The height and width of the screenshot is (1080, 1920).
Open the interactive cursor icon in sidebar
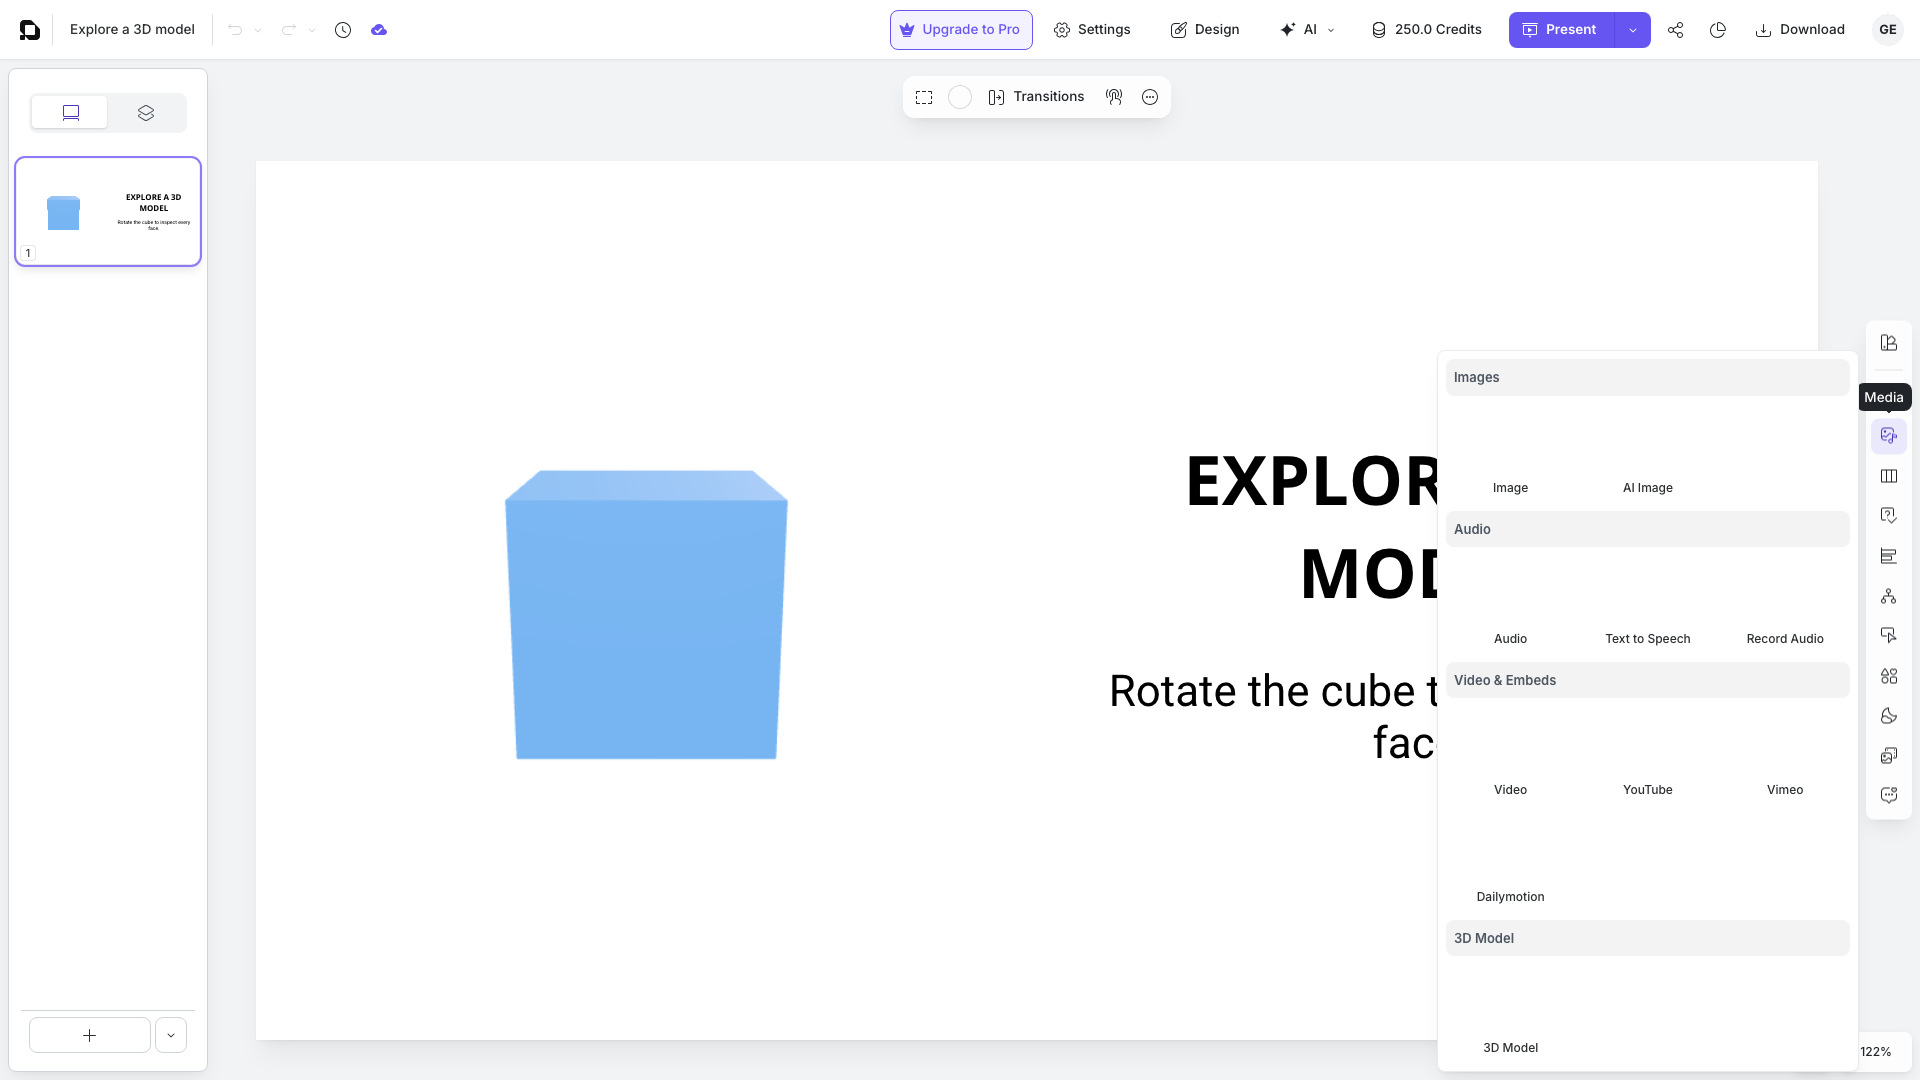coord(1888,636)
